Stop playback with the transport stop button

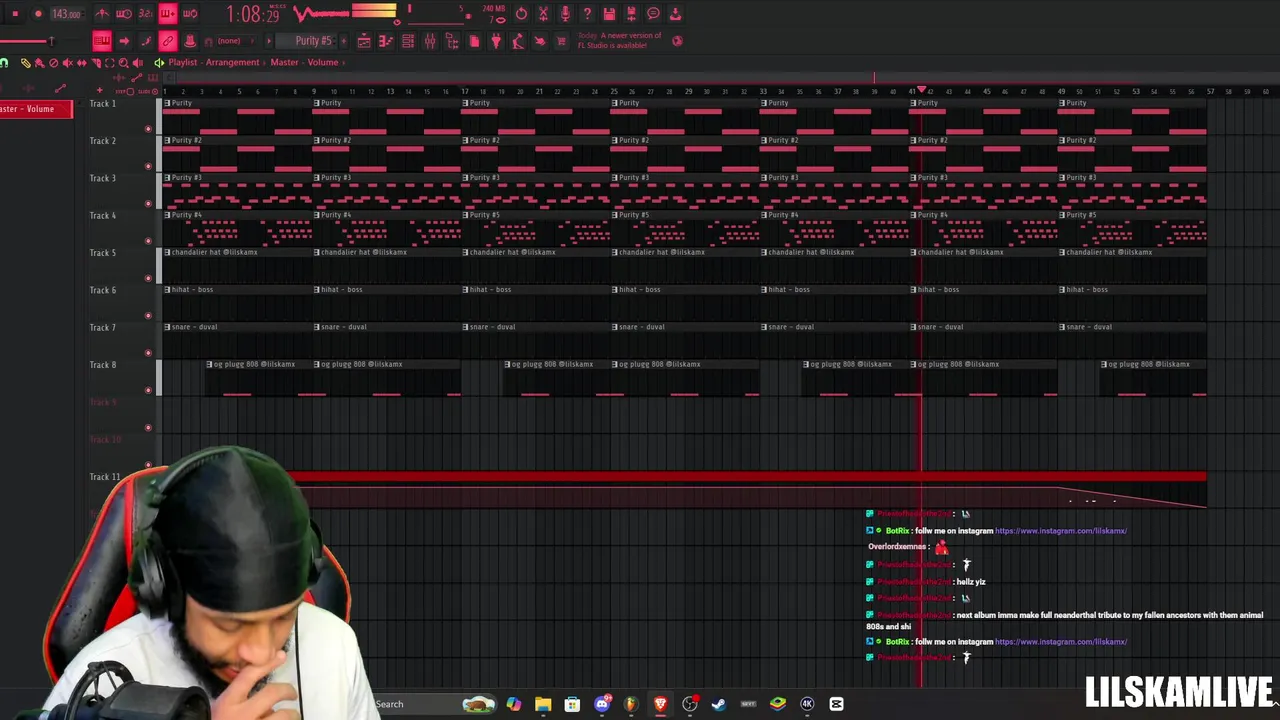(15, 14)
